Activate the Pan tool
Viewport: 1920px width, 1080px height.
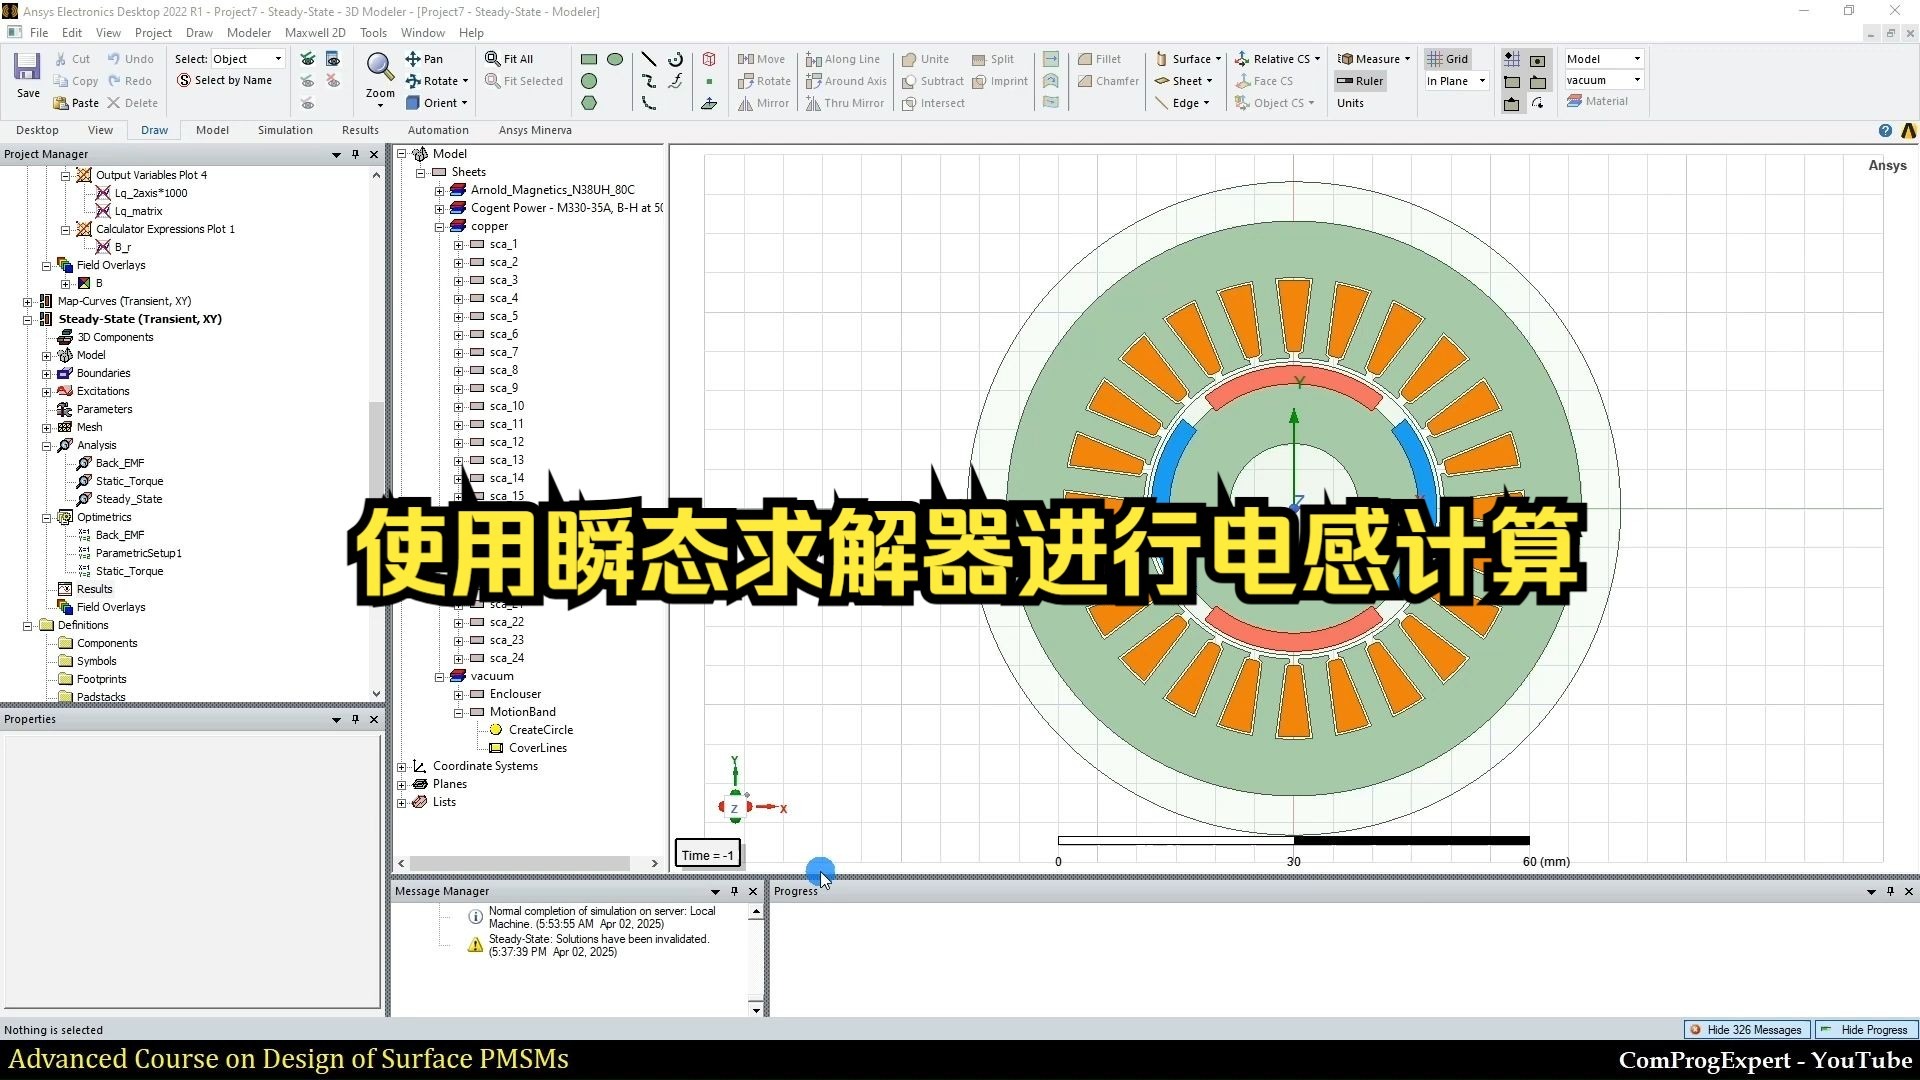[x=424, y=59]
